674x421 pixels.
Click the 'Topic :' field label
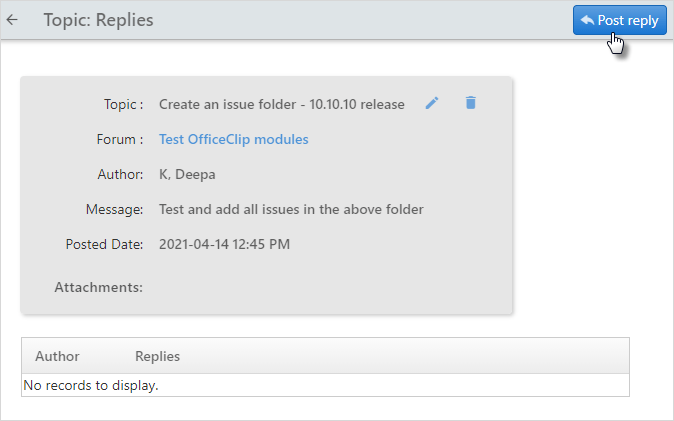[123, 104]
